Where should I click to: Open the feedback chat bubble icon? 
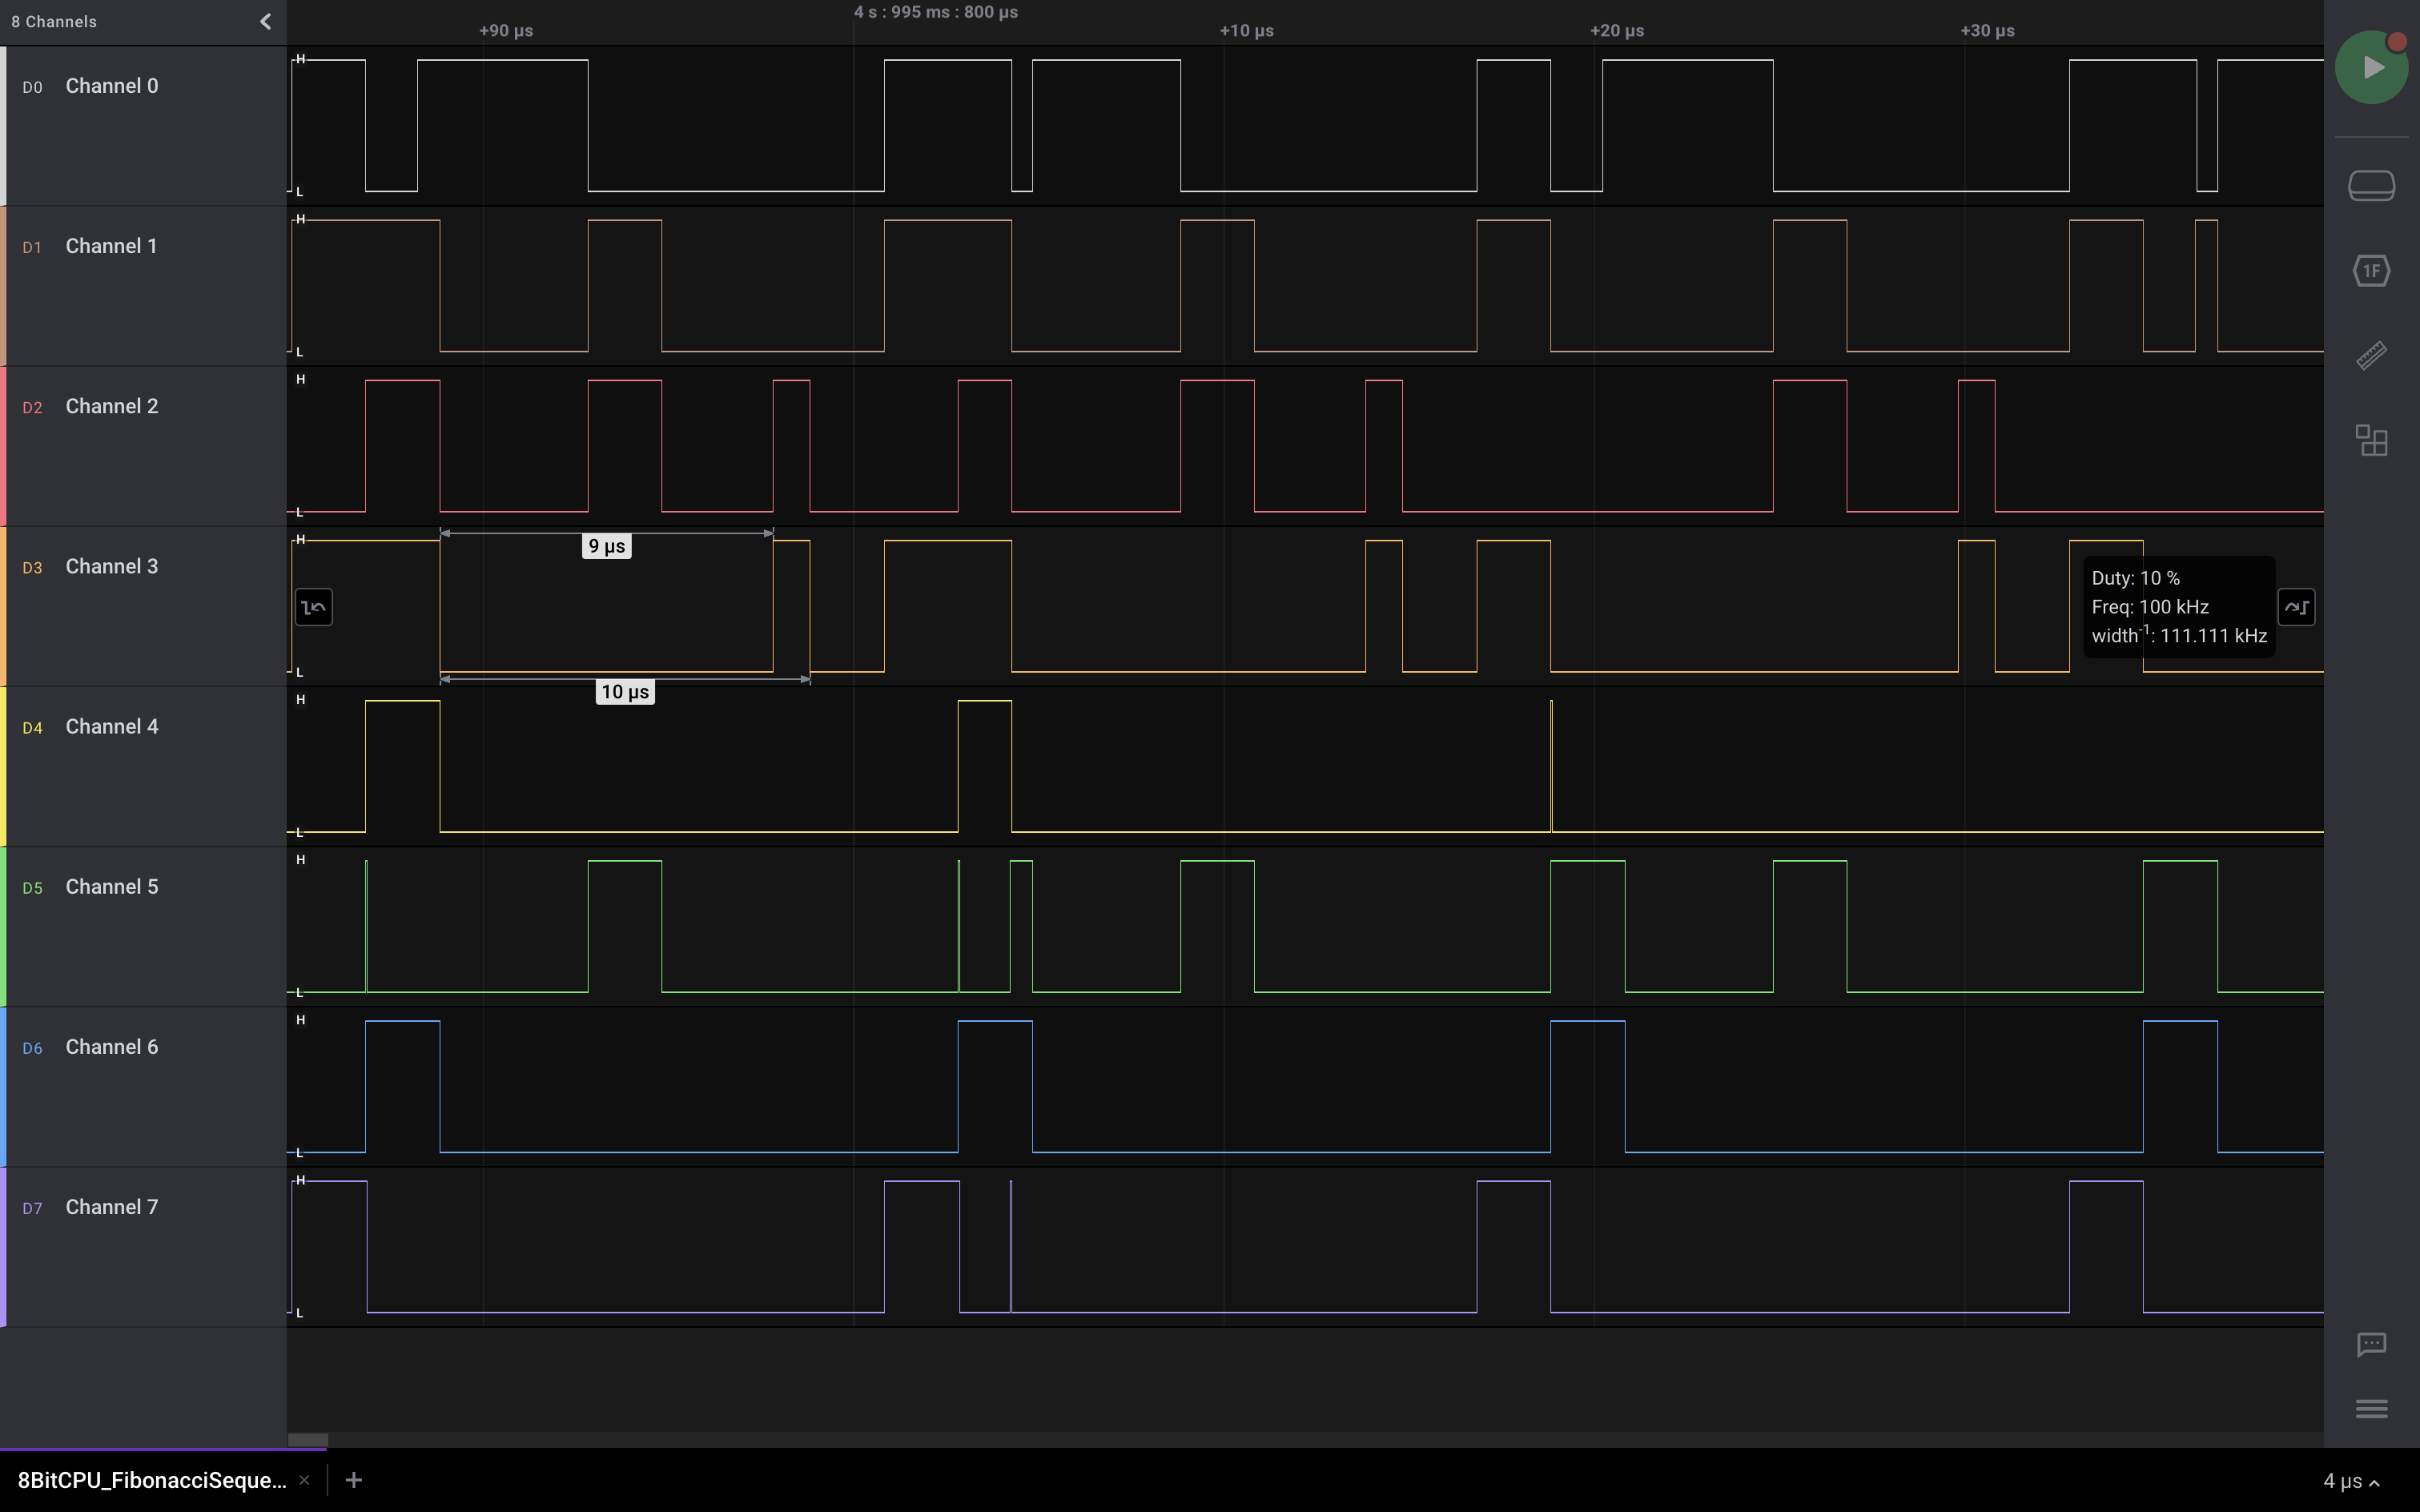(x=2371, y=1344)
